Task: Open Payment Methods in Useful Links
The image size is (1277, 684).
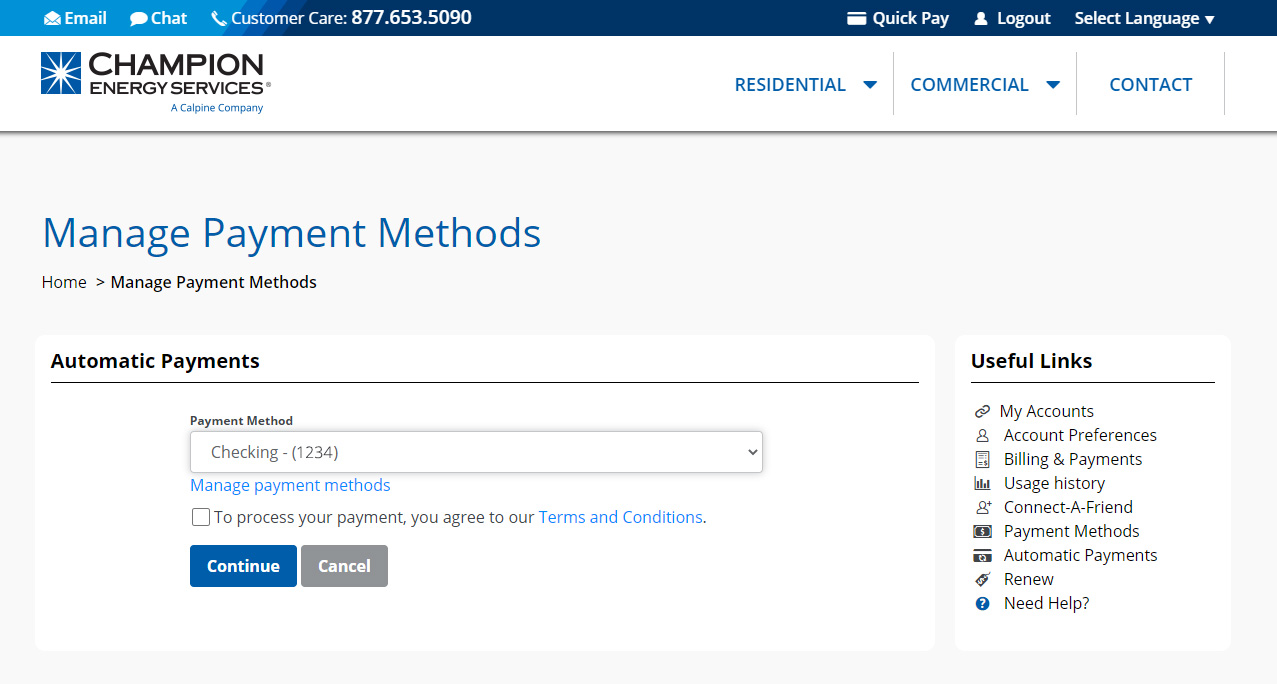Action: pyautogui.click(x=1071, y=531)
